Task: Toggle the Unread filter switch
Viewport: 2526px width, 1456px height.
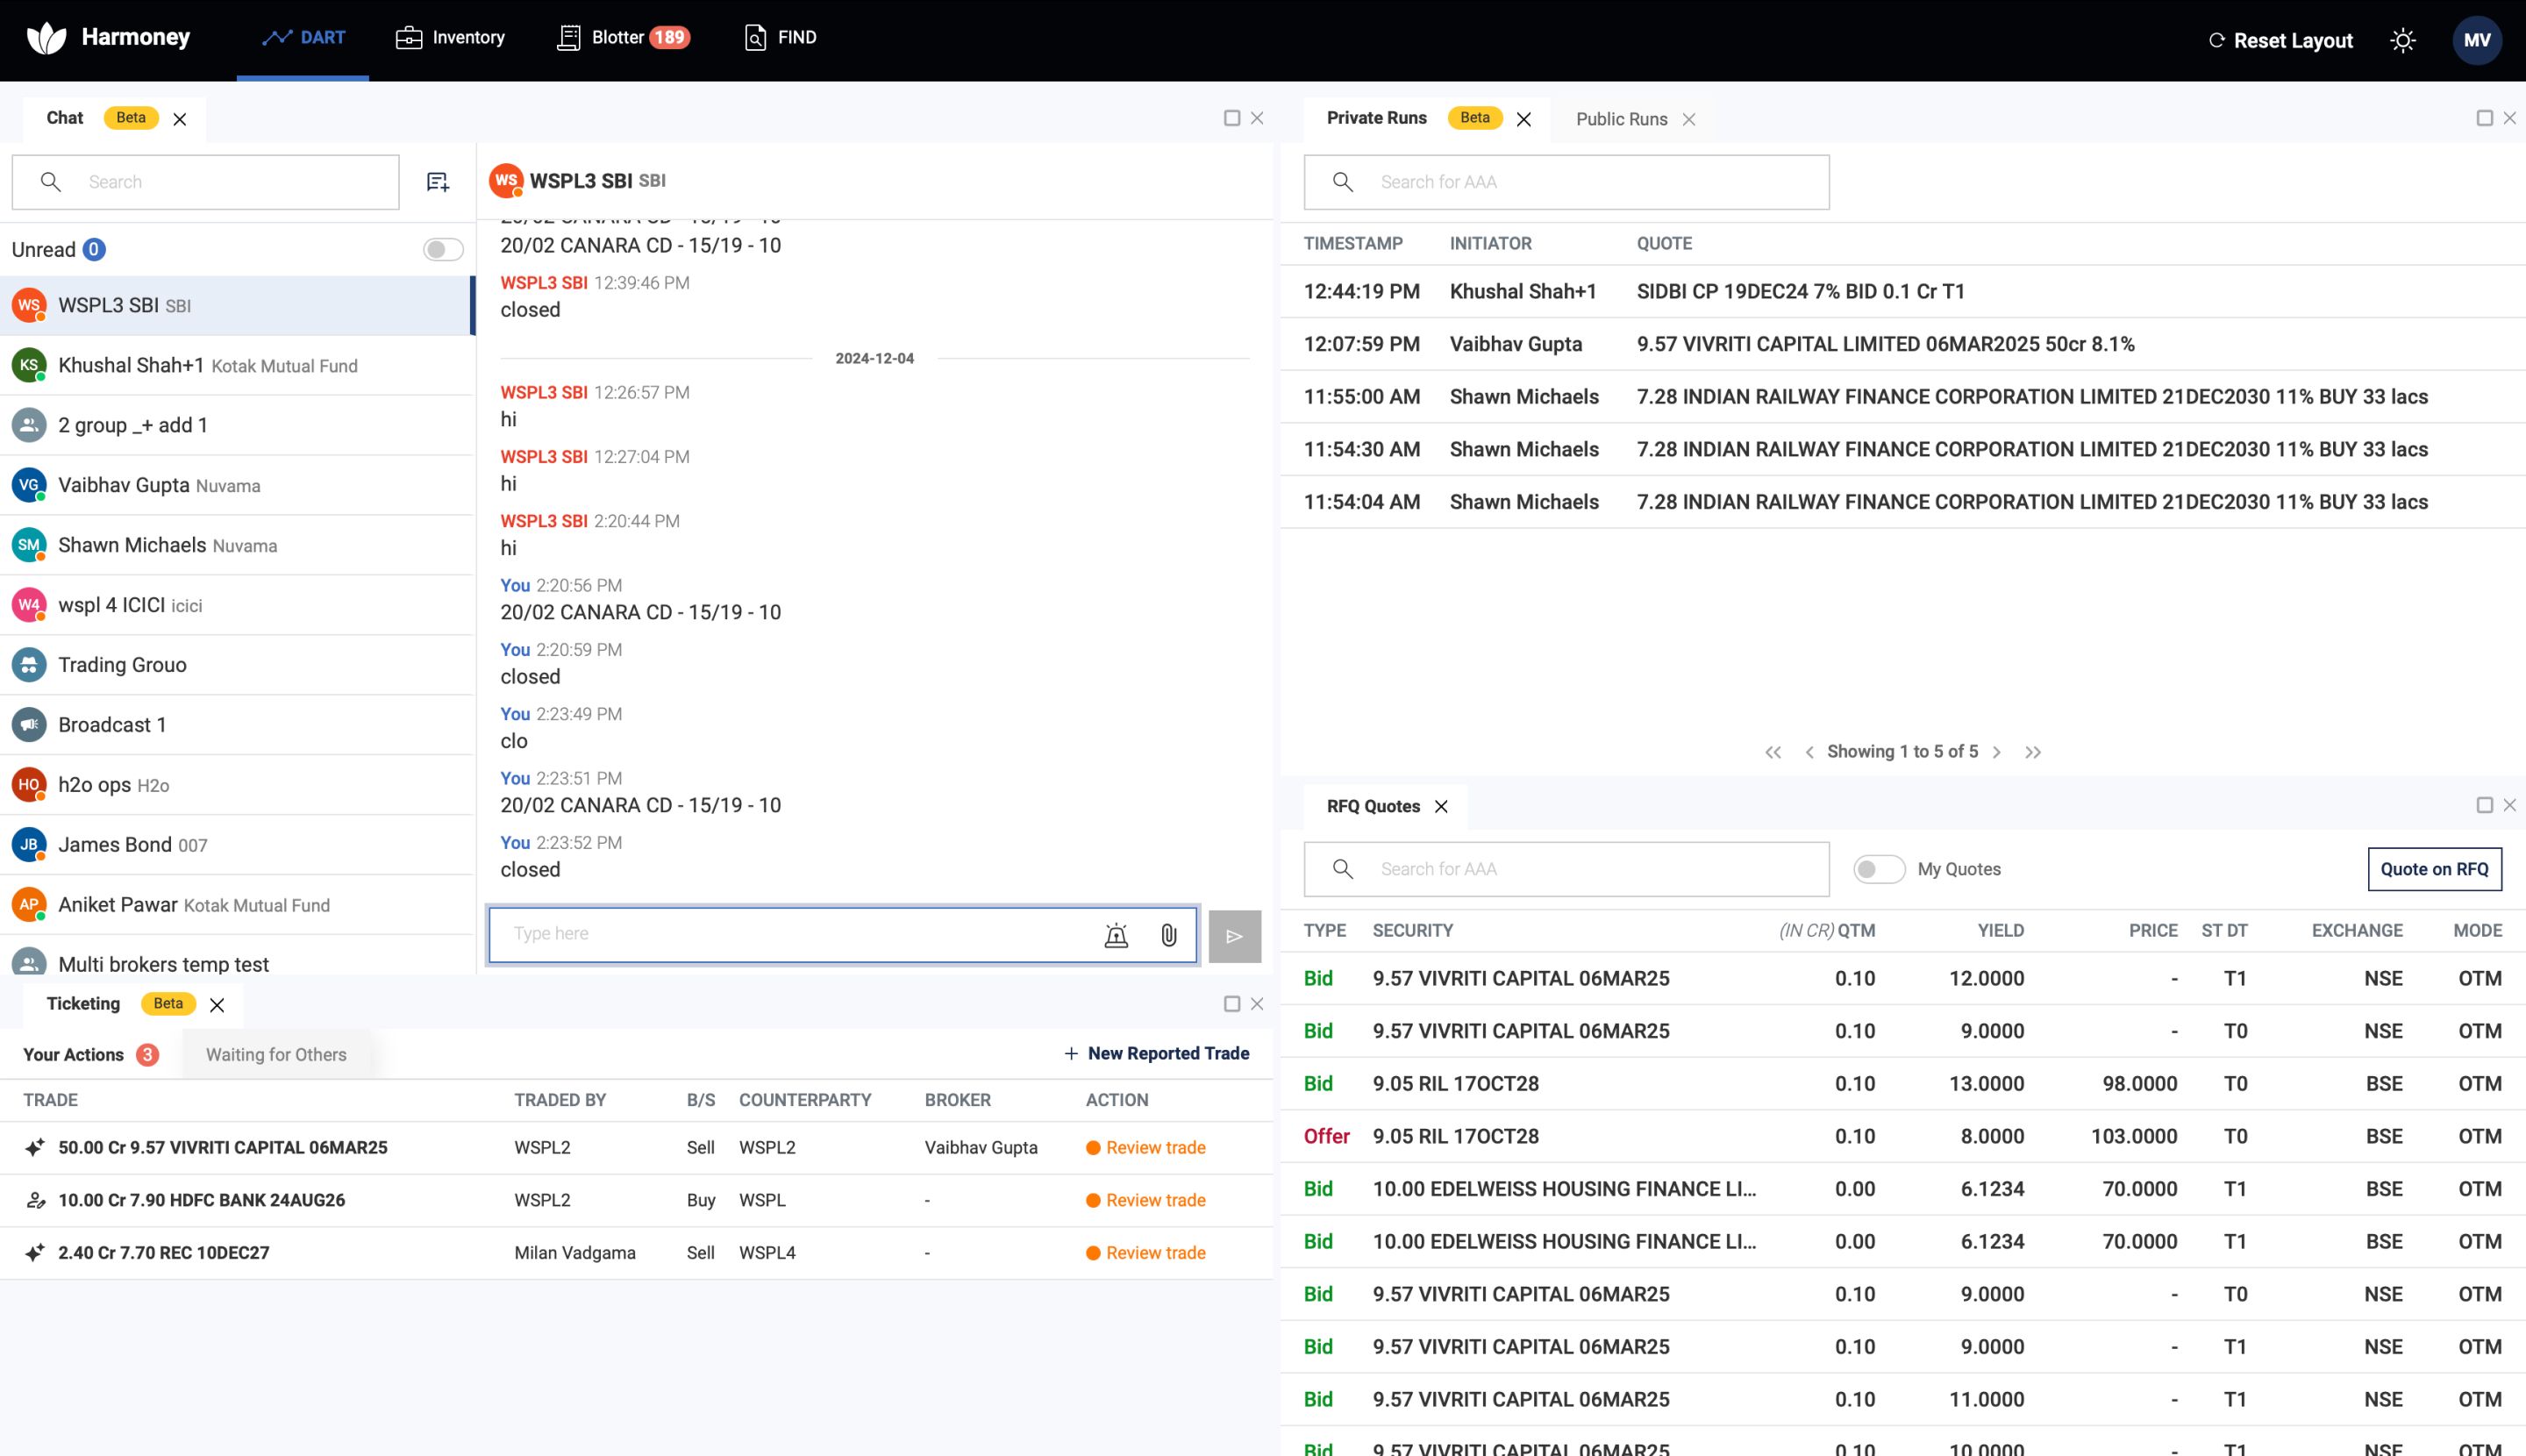Action: (x=443, y=249)
